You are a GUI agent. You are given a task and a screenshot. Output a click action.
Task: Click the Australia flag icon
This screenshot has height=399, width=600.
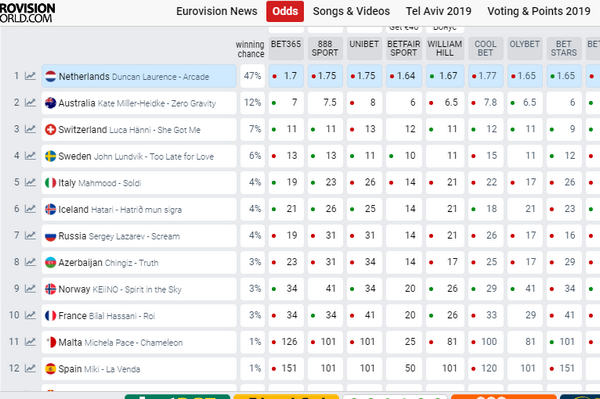tap(51, 103)
